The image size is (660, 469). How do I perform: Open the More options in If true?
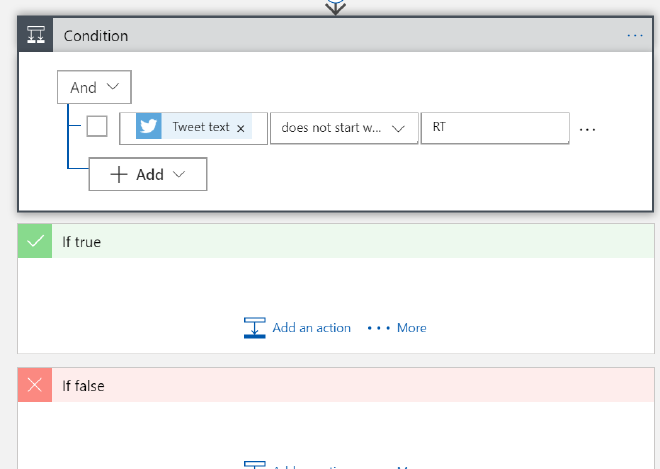pos(397,328)
